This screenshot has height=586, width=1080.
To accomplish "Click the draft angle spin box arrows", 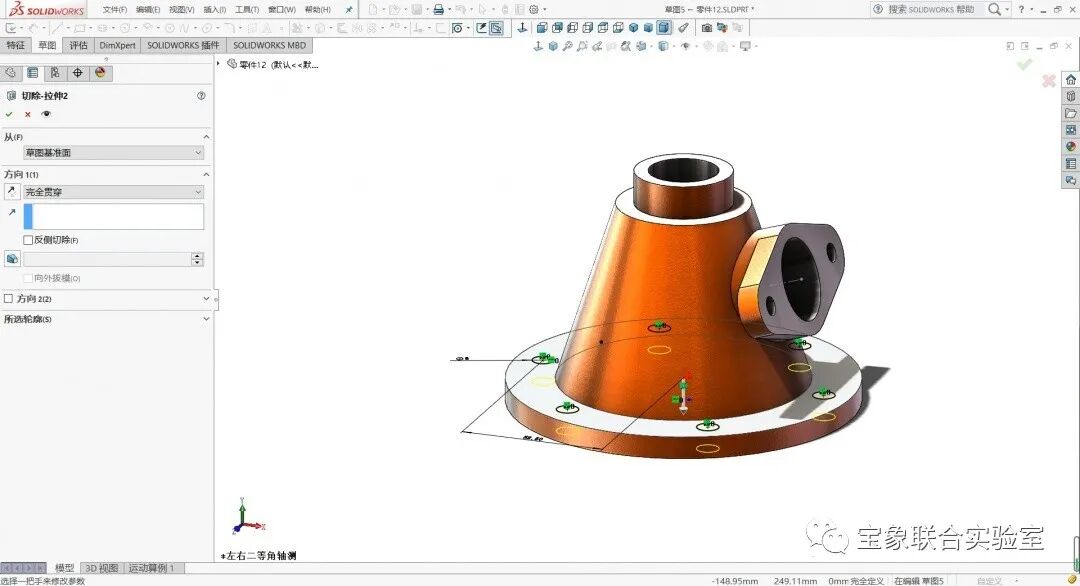I will tap(198, 259).
